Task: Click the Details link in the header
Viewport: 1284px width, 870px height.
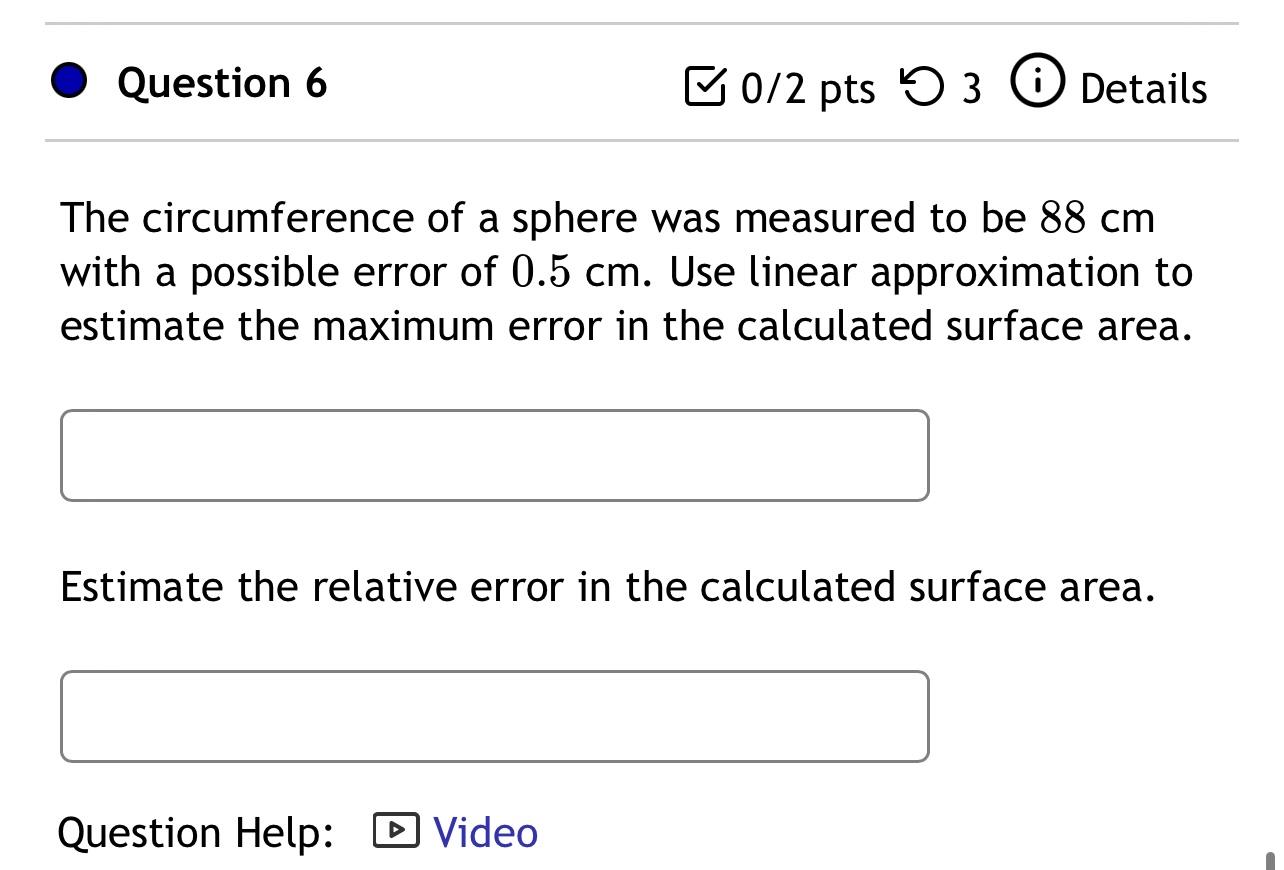Action: 1143,89
